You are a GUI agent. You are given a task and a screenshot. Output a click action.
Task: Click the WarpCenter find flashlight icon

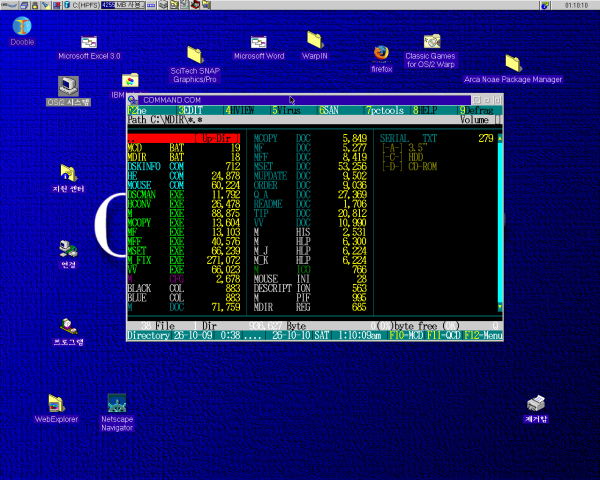[46, 5]
